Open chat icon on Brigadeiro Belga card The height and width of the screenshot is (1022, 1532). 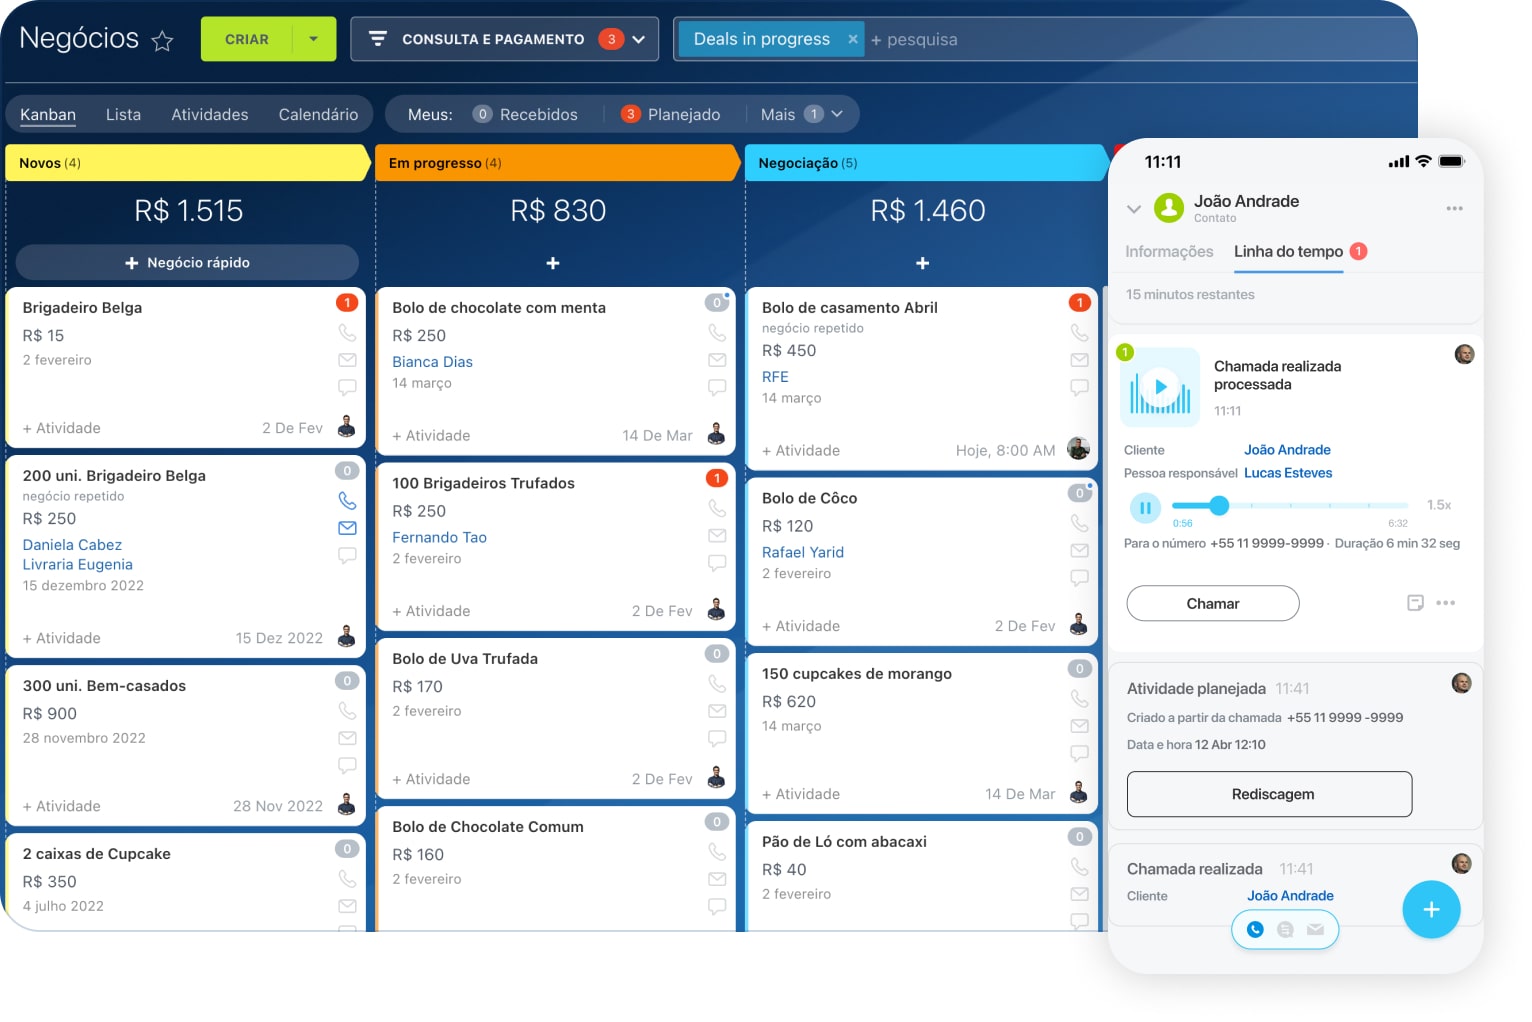pyautogui.click(x=347, y=387)
